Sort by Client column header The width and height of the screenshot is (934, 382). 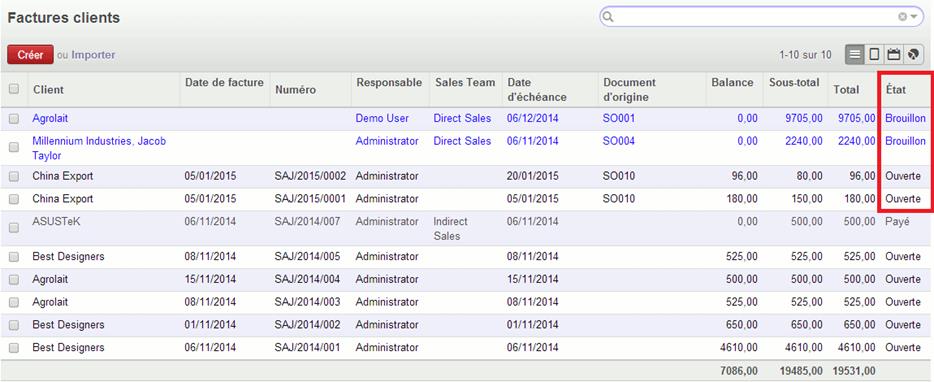pyautogui.click(x=48, y=89)
